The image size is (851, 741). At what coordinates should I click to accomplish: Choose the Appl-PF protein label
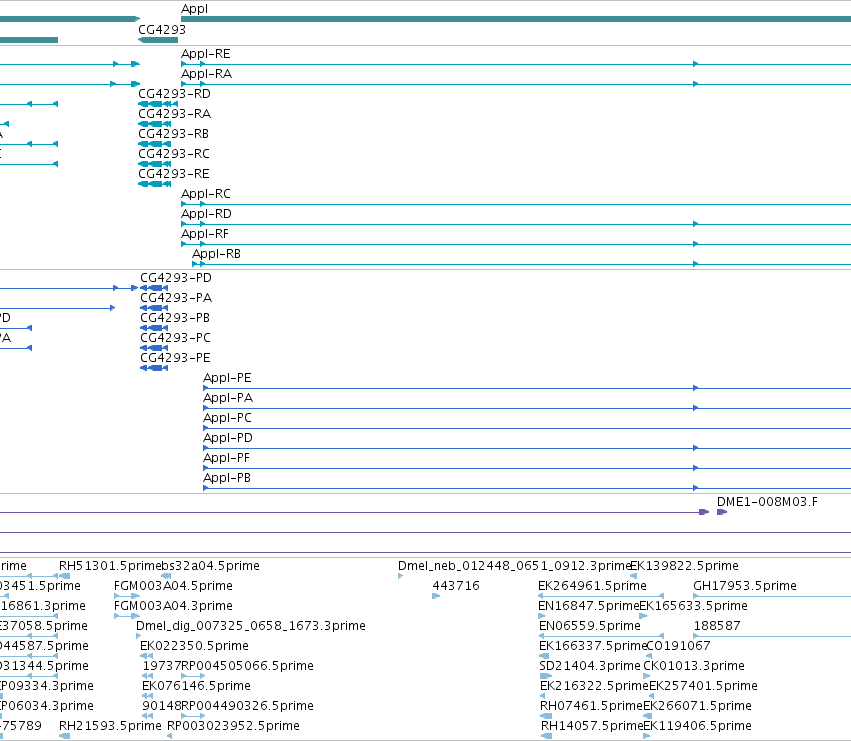pyautogui.click(x=226, y=458)
